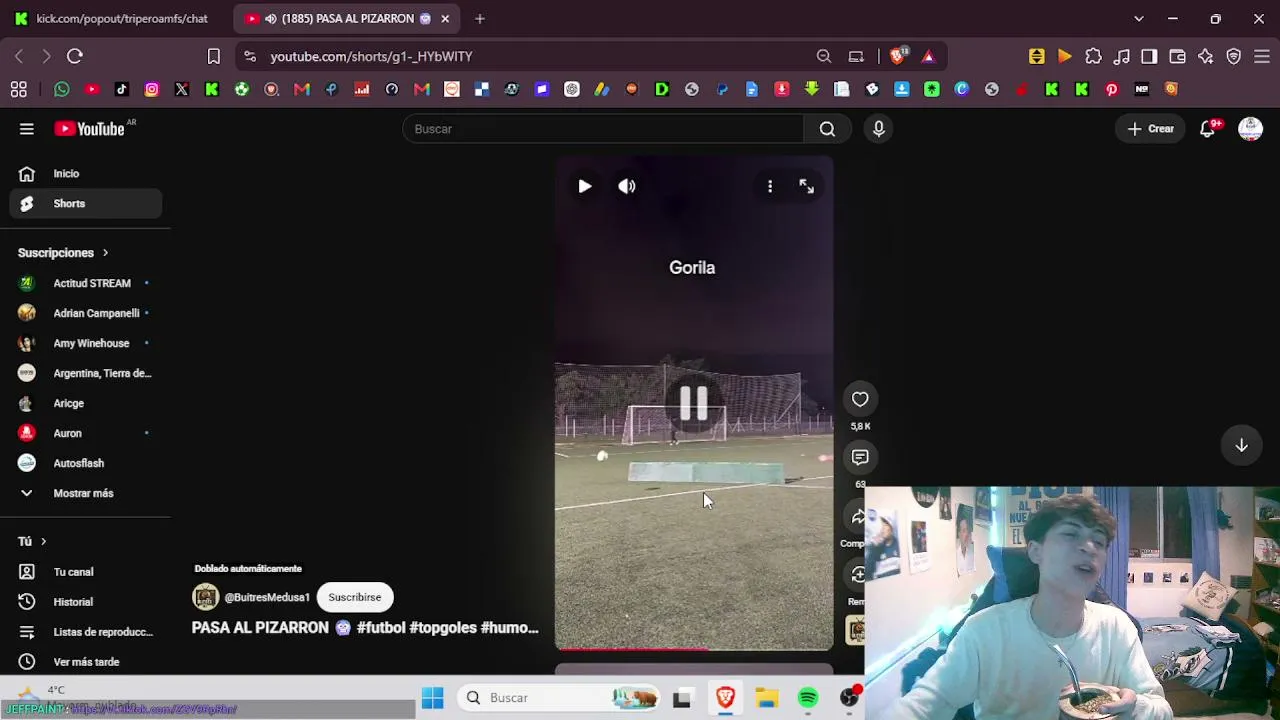The image size is (1280, 720).
Task: Click the play button on the Short
Action: [x=585, y=186]
